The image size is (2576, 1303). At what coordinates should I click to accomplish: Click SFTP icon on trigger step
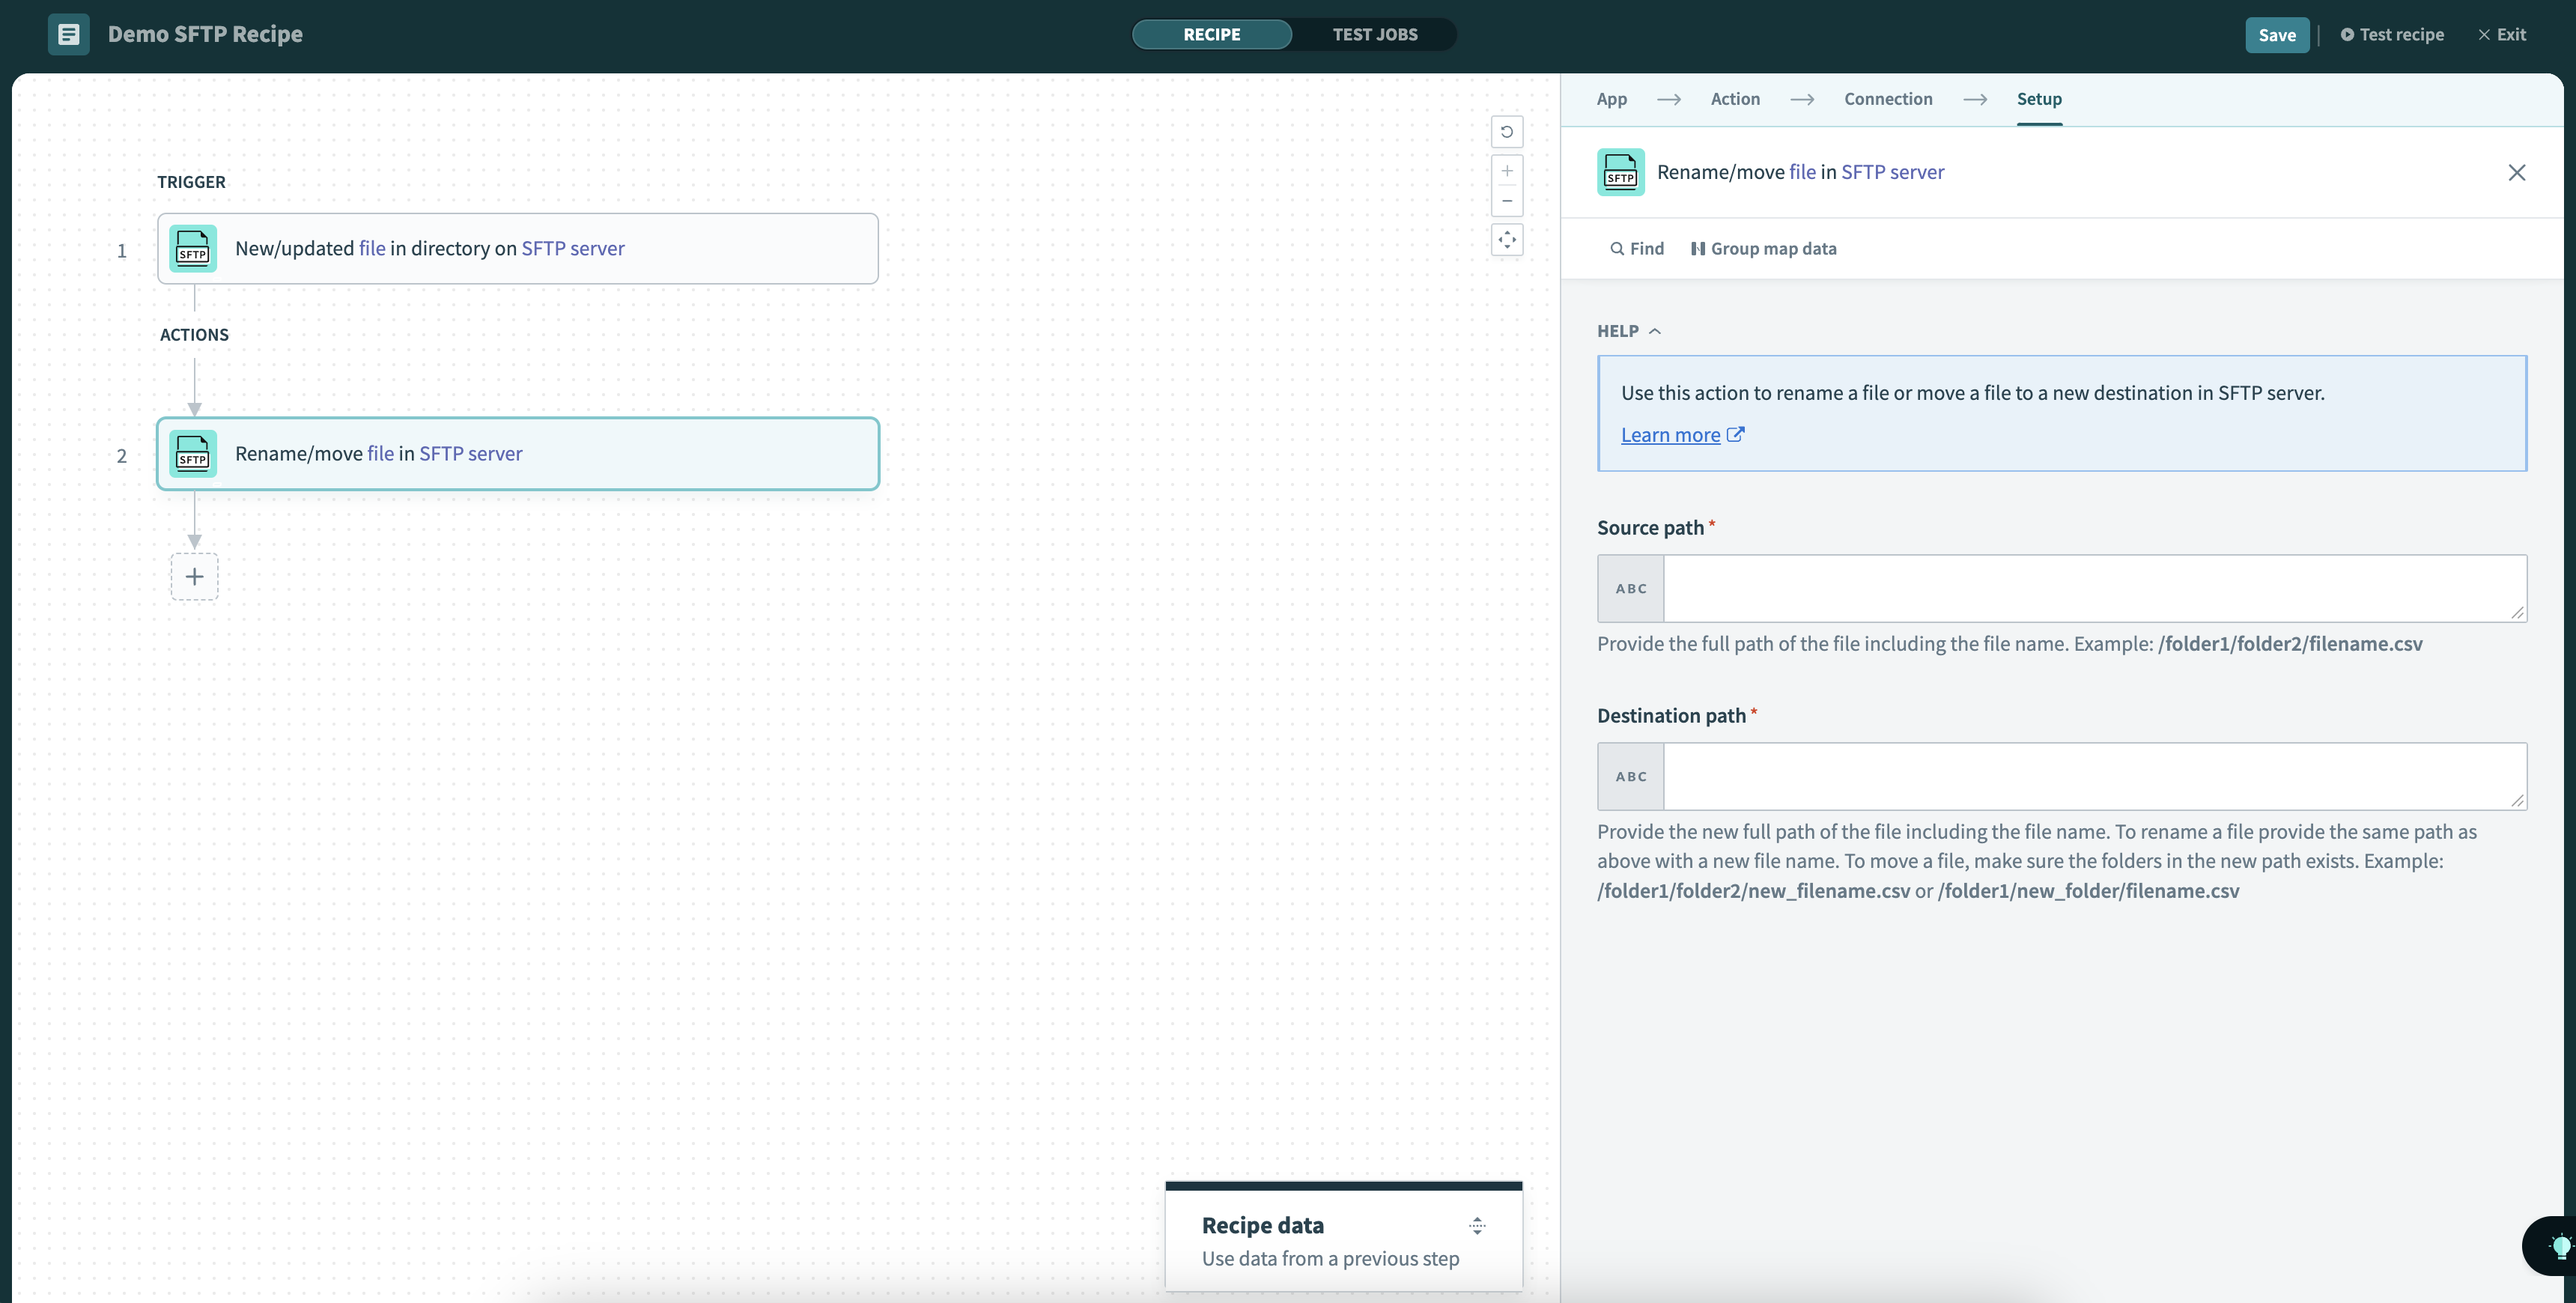click(x=192, y=249)
